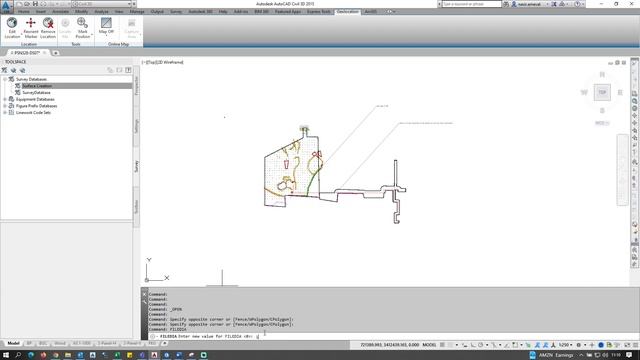Open the Help ribbon tab
This screenshot has width=640, height=360.
pos(223,11)
